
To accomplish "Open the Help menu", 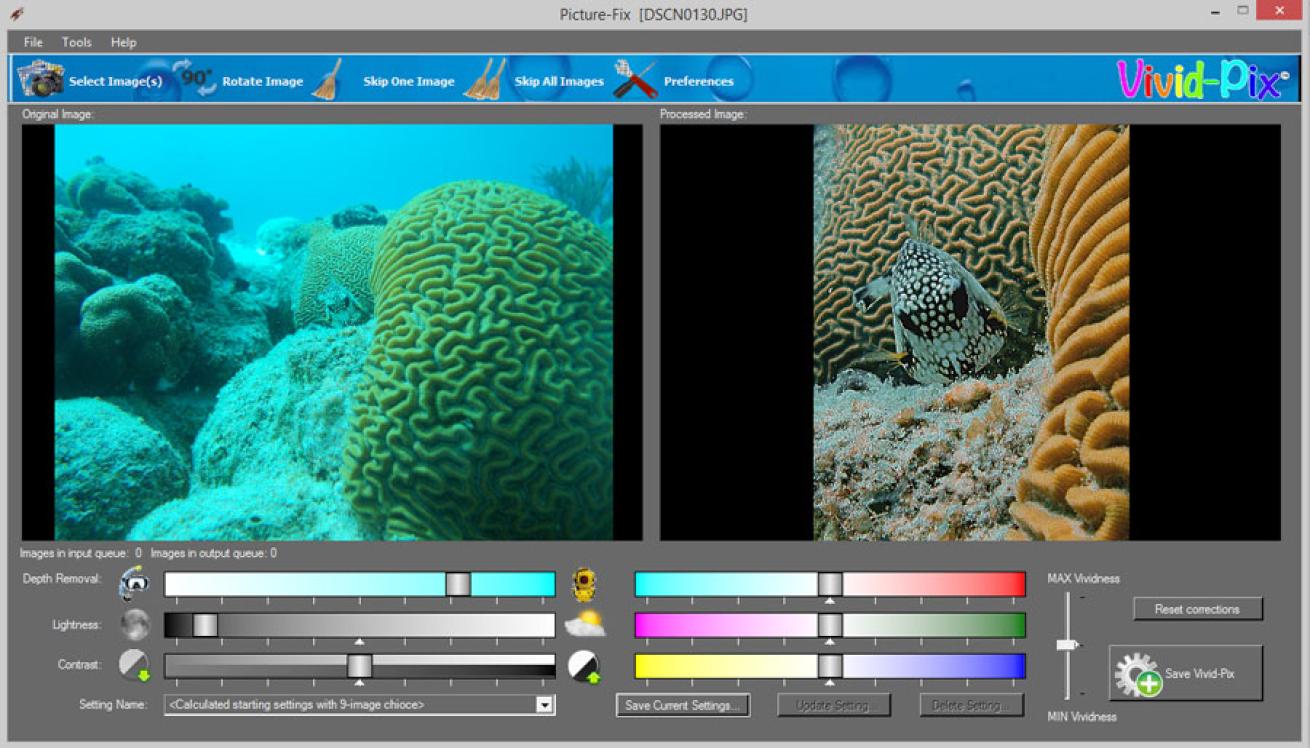I will click(124, 42).
